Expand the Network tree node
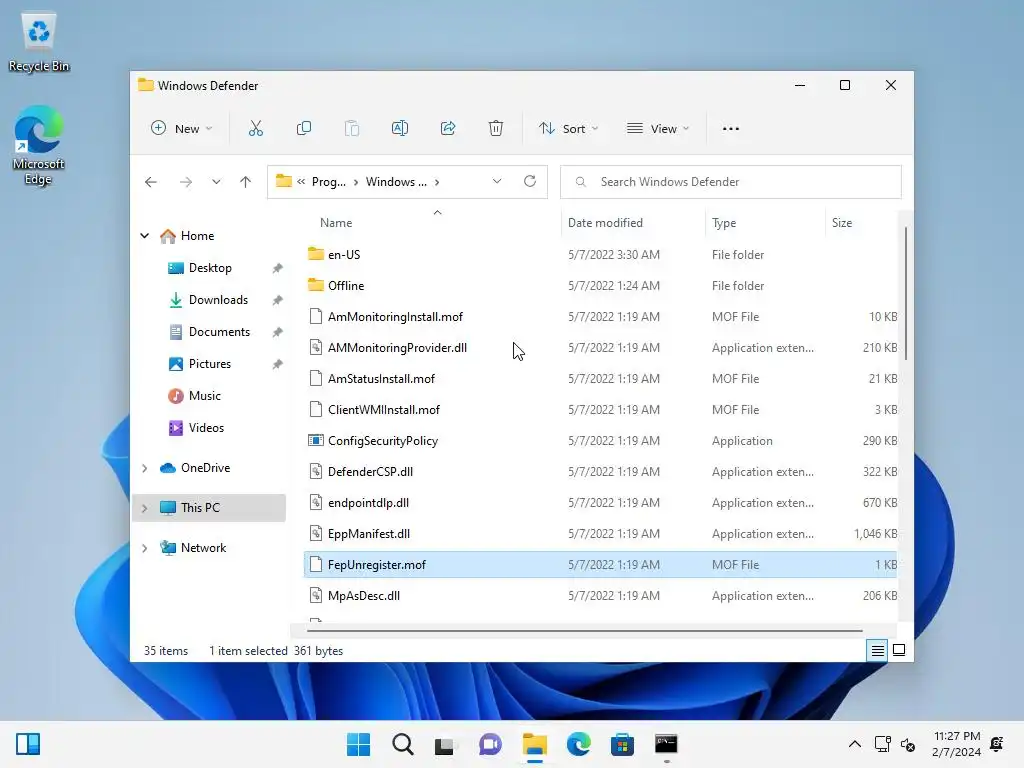 [x=145, y=548]
